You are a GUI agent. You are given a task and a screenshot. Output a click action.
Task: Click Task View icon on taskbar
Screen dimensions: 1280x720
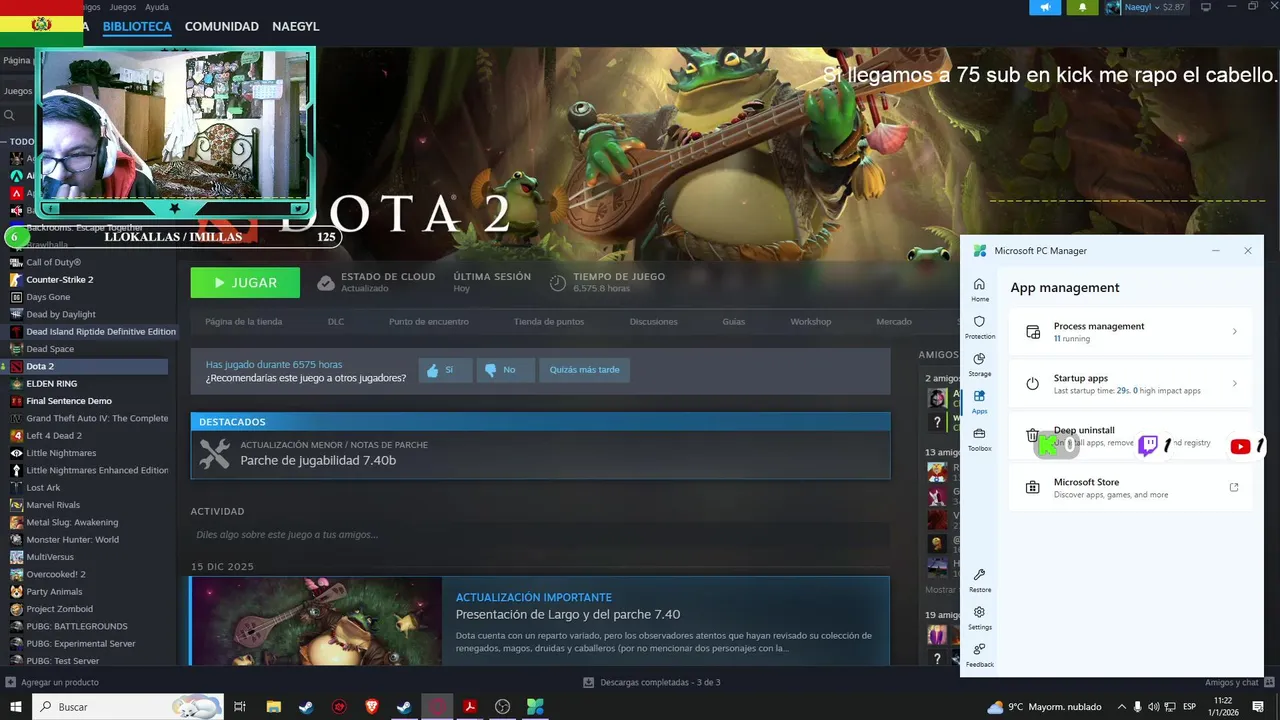240,707
